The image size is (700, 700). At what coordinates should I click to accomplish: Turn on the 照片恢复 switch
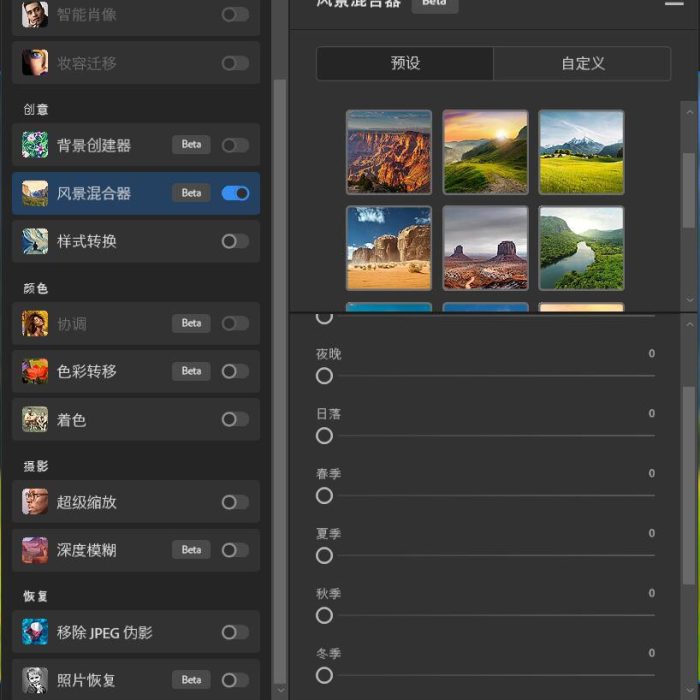tap(235, 680)
